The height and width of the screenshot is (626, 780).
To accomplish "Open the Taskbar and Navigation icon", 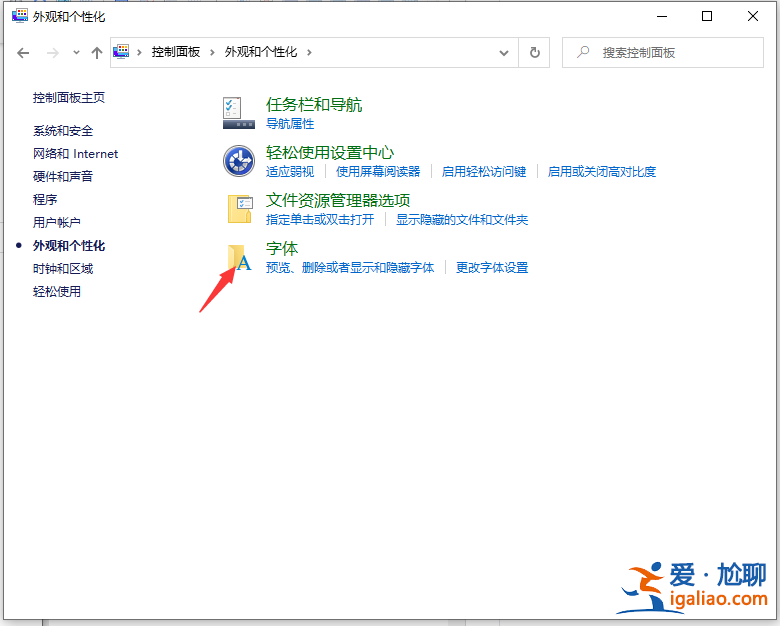I will pos(239,113).
